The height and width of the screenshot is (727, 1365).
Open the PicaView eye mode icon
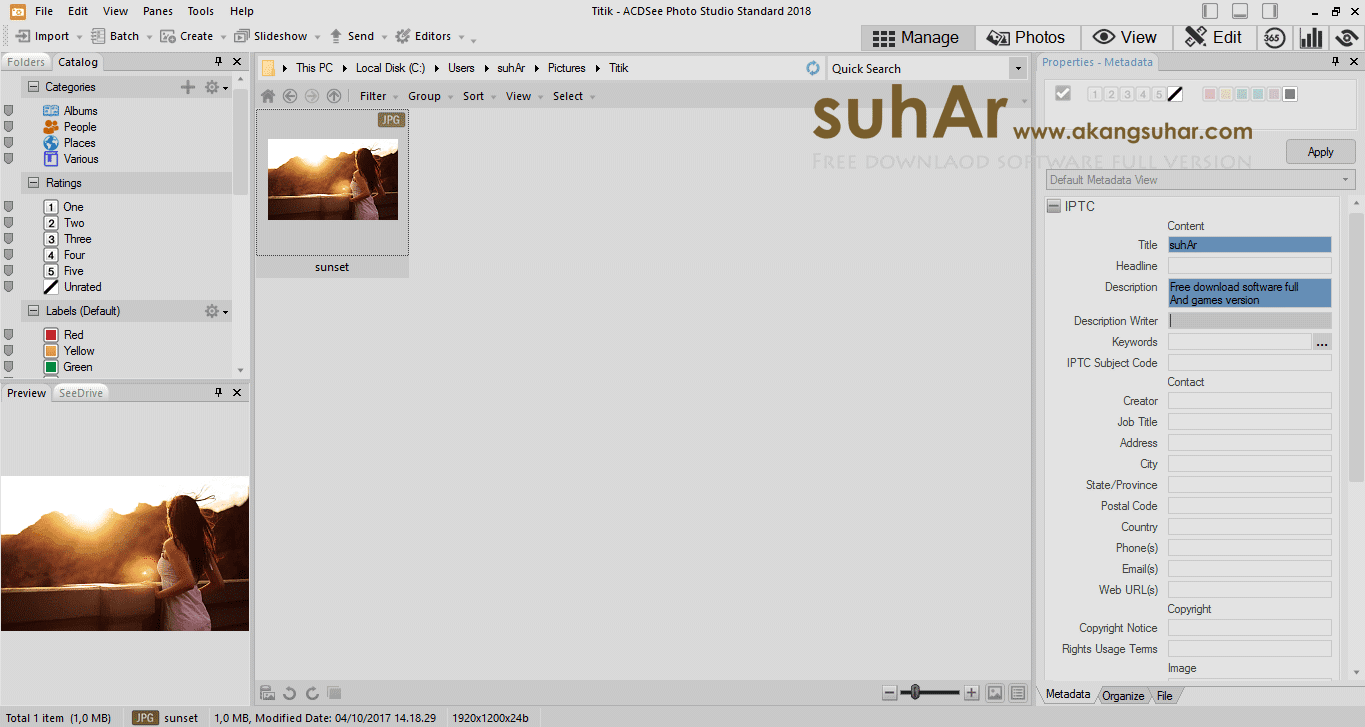[x=1346, y=38]
